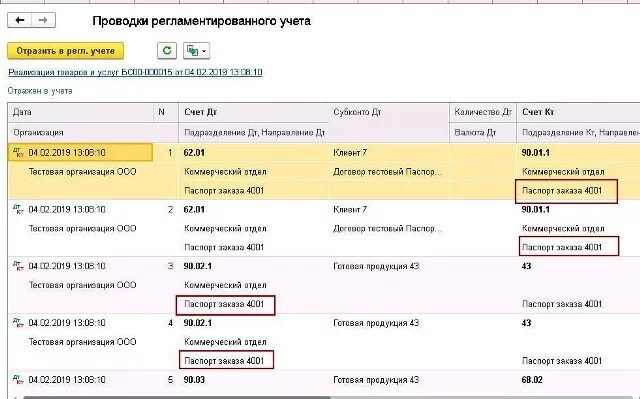Screen dimensions: 640x399
Task: Select debit account 90.02.1 in row 3
Action: tap(198, 266)
